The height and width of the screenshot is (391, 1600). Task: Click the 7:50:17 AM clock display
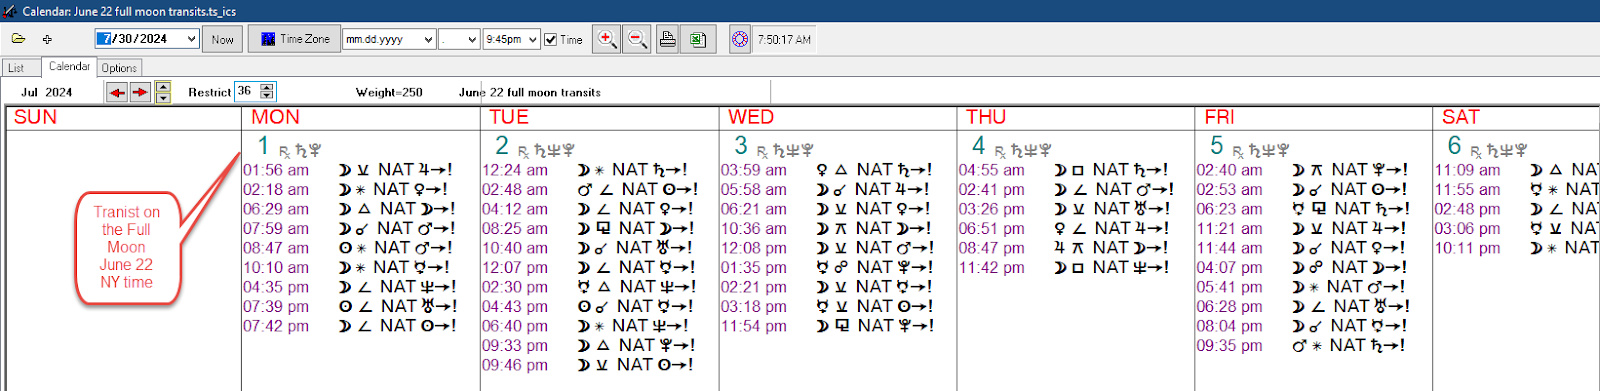pyautogui.click(x=784, y=39)
